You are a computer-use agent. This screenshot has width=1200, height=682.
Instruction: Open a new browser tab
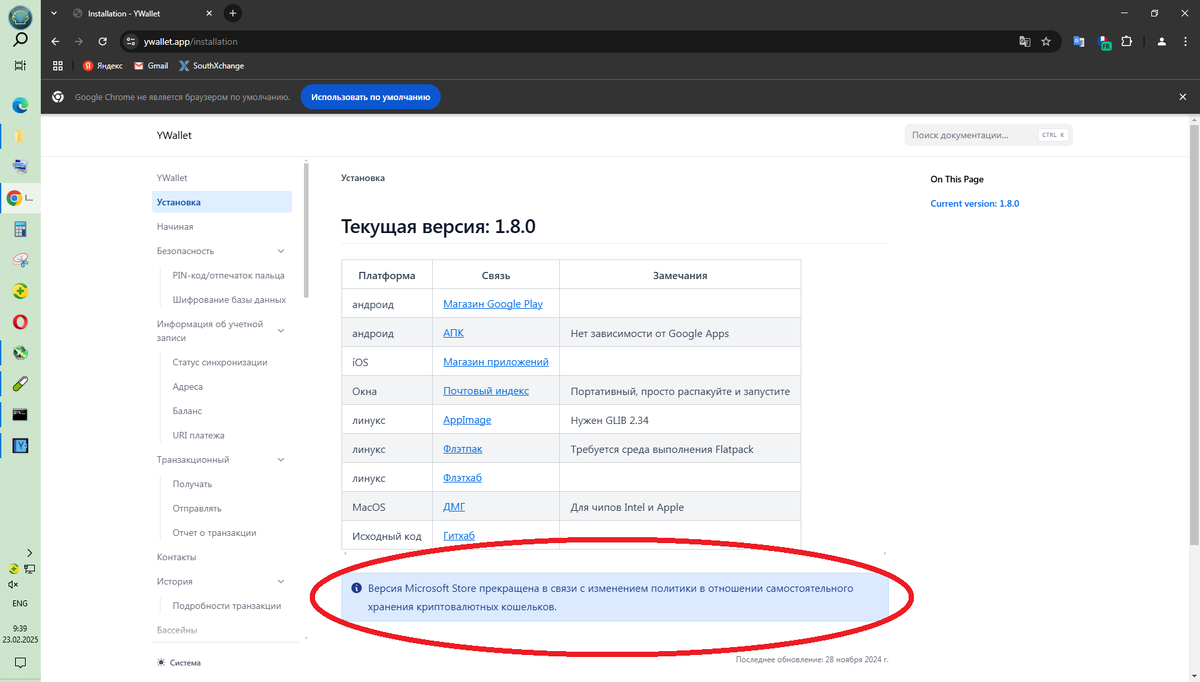click(233, 14)
